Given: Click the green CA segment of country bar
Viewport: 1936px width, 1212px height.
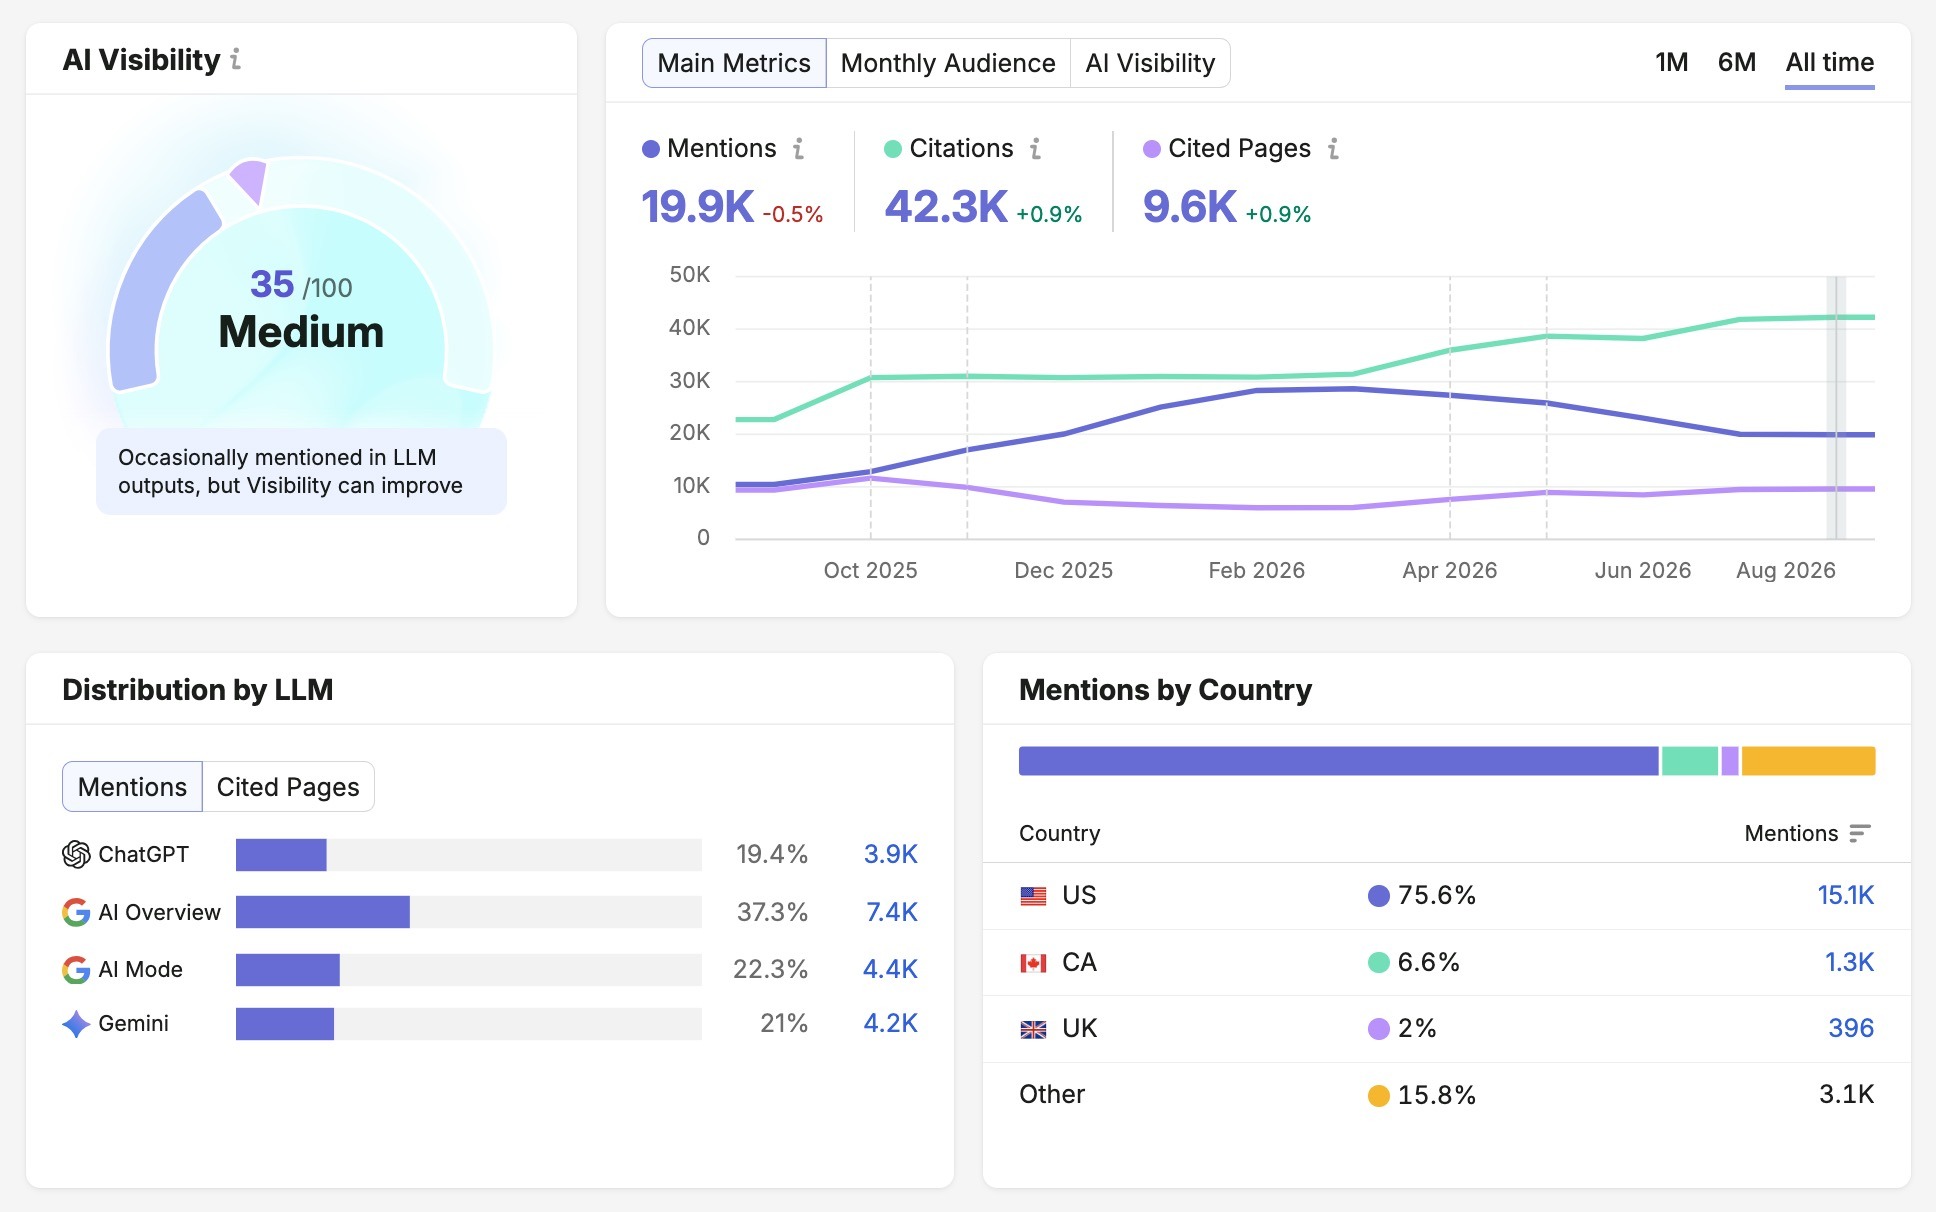Looking at the screenshot, I should (1690, 761).
